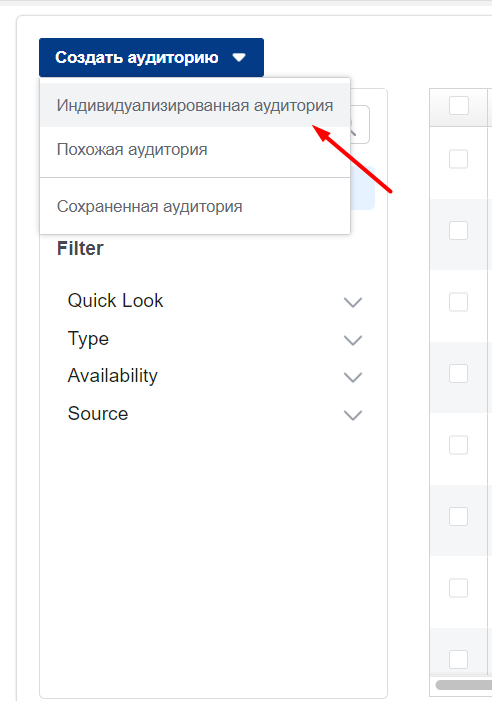Click the Quick Look filter label
Viewport: 492px width, 701px height.
115,300
